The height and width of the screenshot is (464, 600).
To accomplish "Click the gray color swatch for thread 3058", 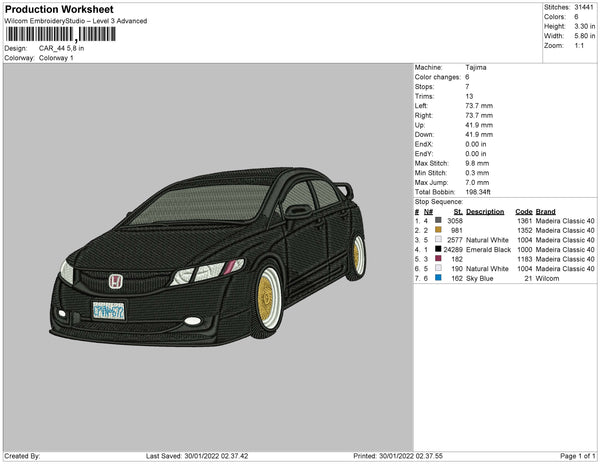I will [x=438, y=220].
